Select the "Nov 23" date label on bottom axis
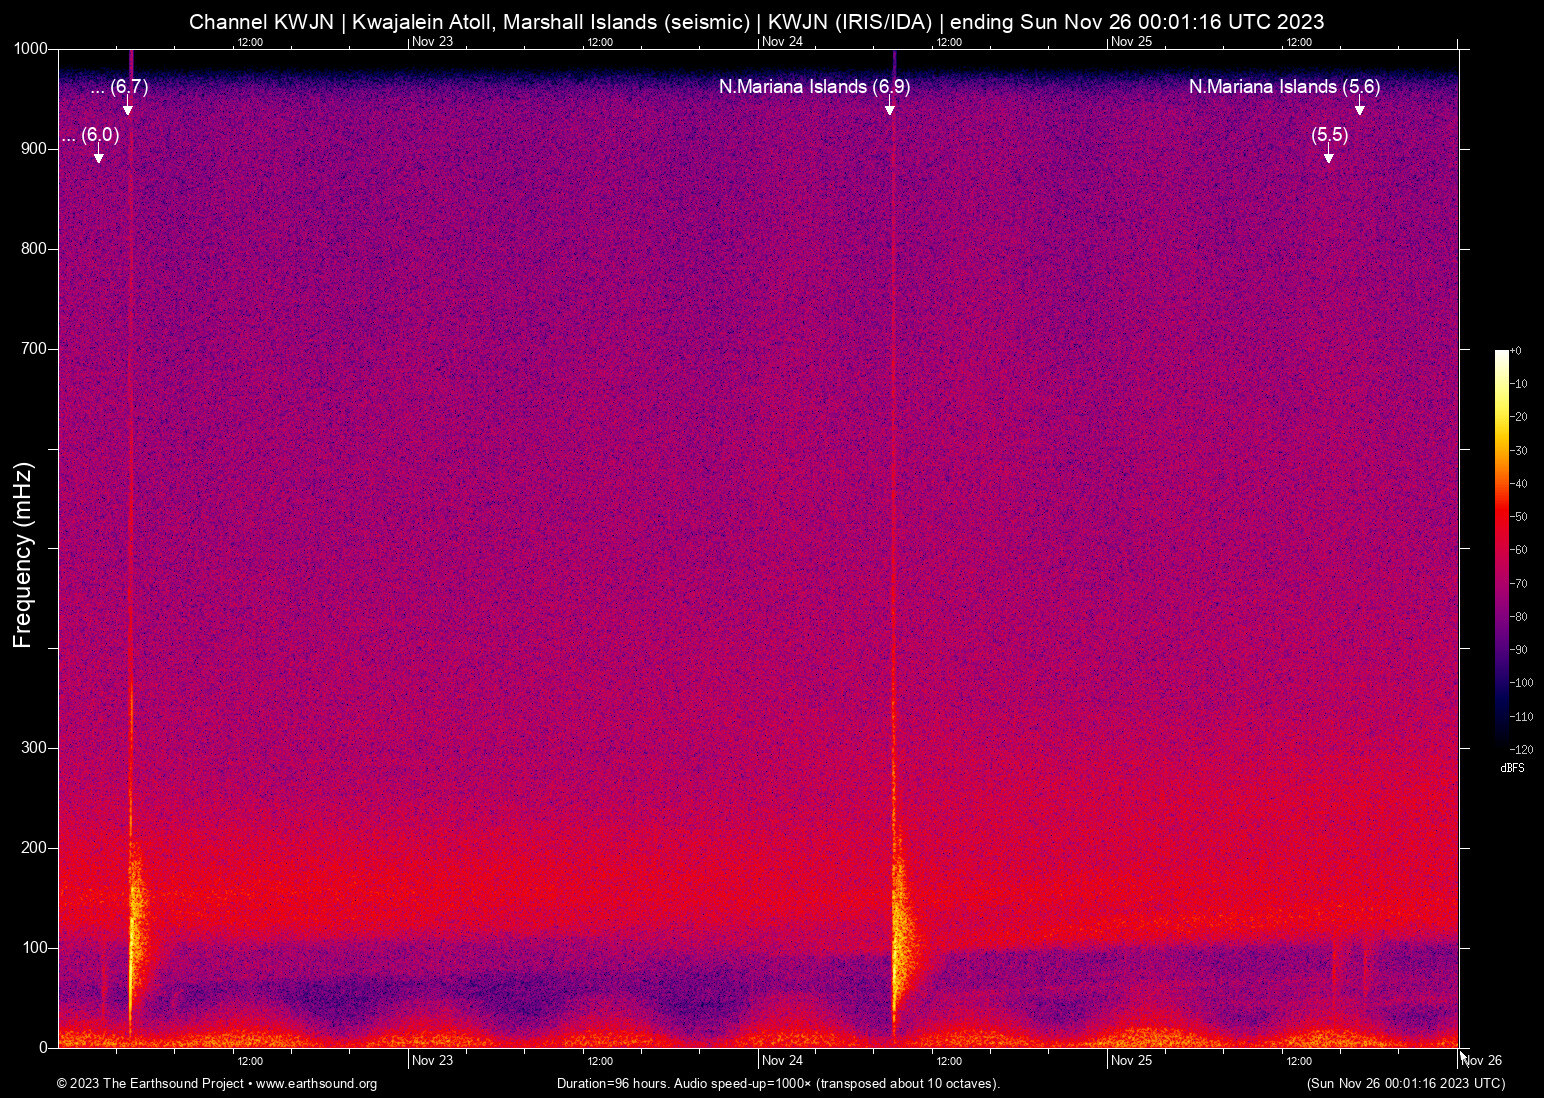The height and width of the screenshot is (1098, 1544). [432, 1060]
